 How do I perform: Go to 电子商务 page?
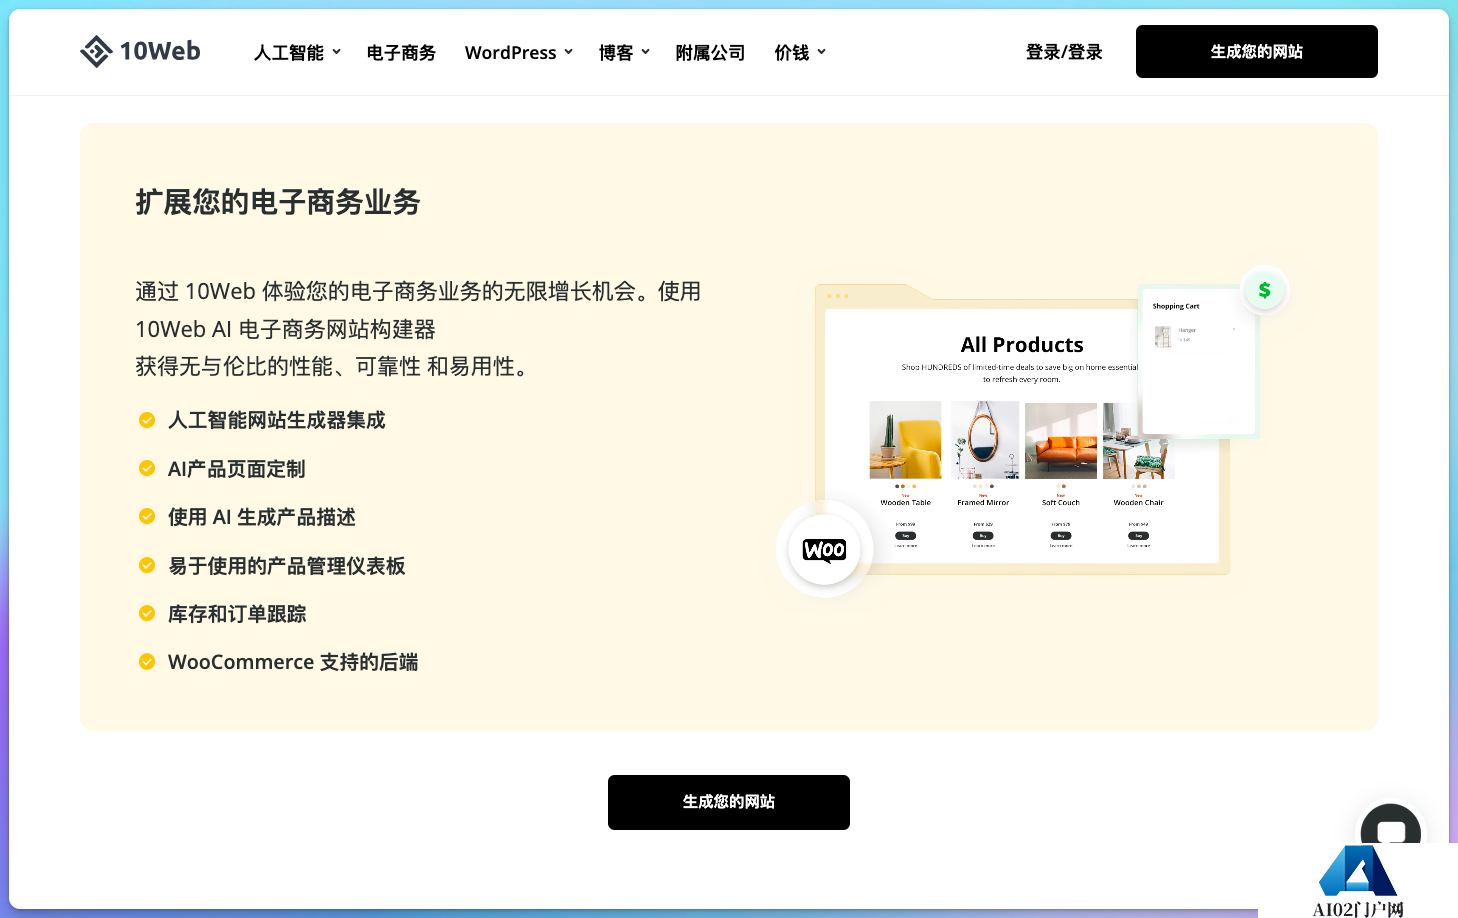(401, 52)
